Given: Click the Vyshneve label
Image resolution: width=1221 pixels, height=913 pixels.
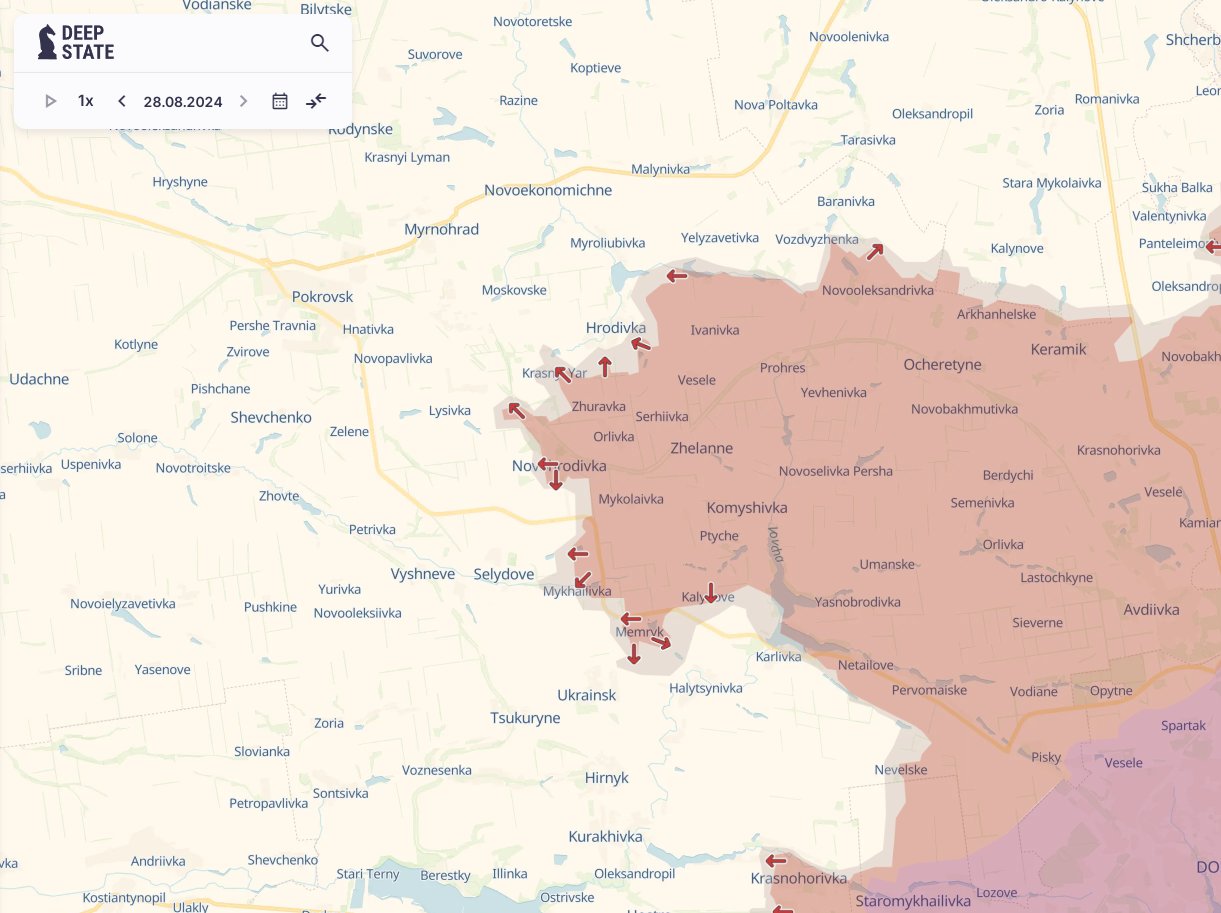Looking at the screenshot, I should [423, 574].
